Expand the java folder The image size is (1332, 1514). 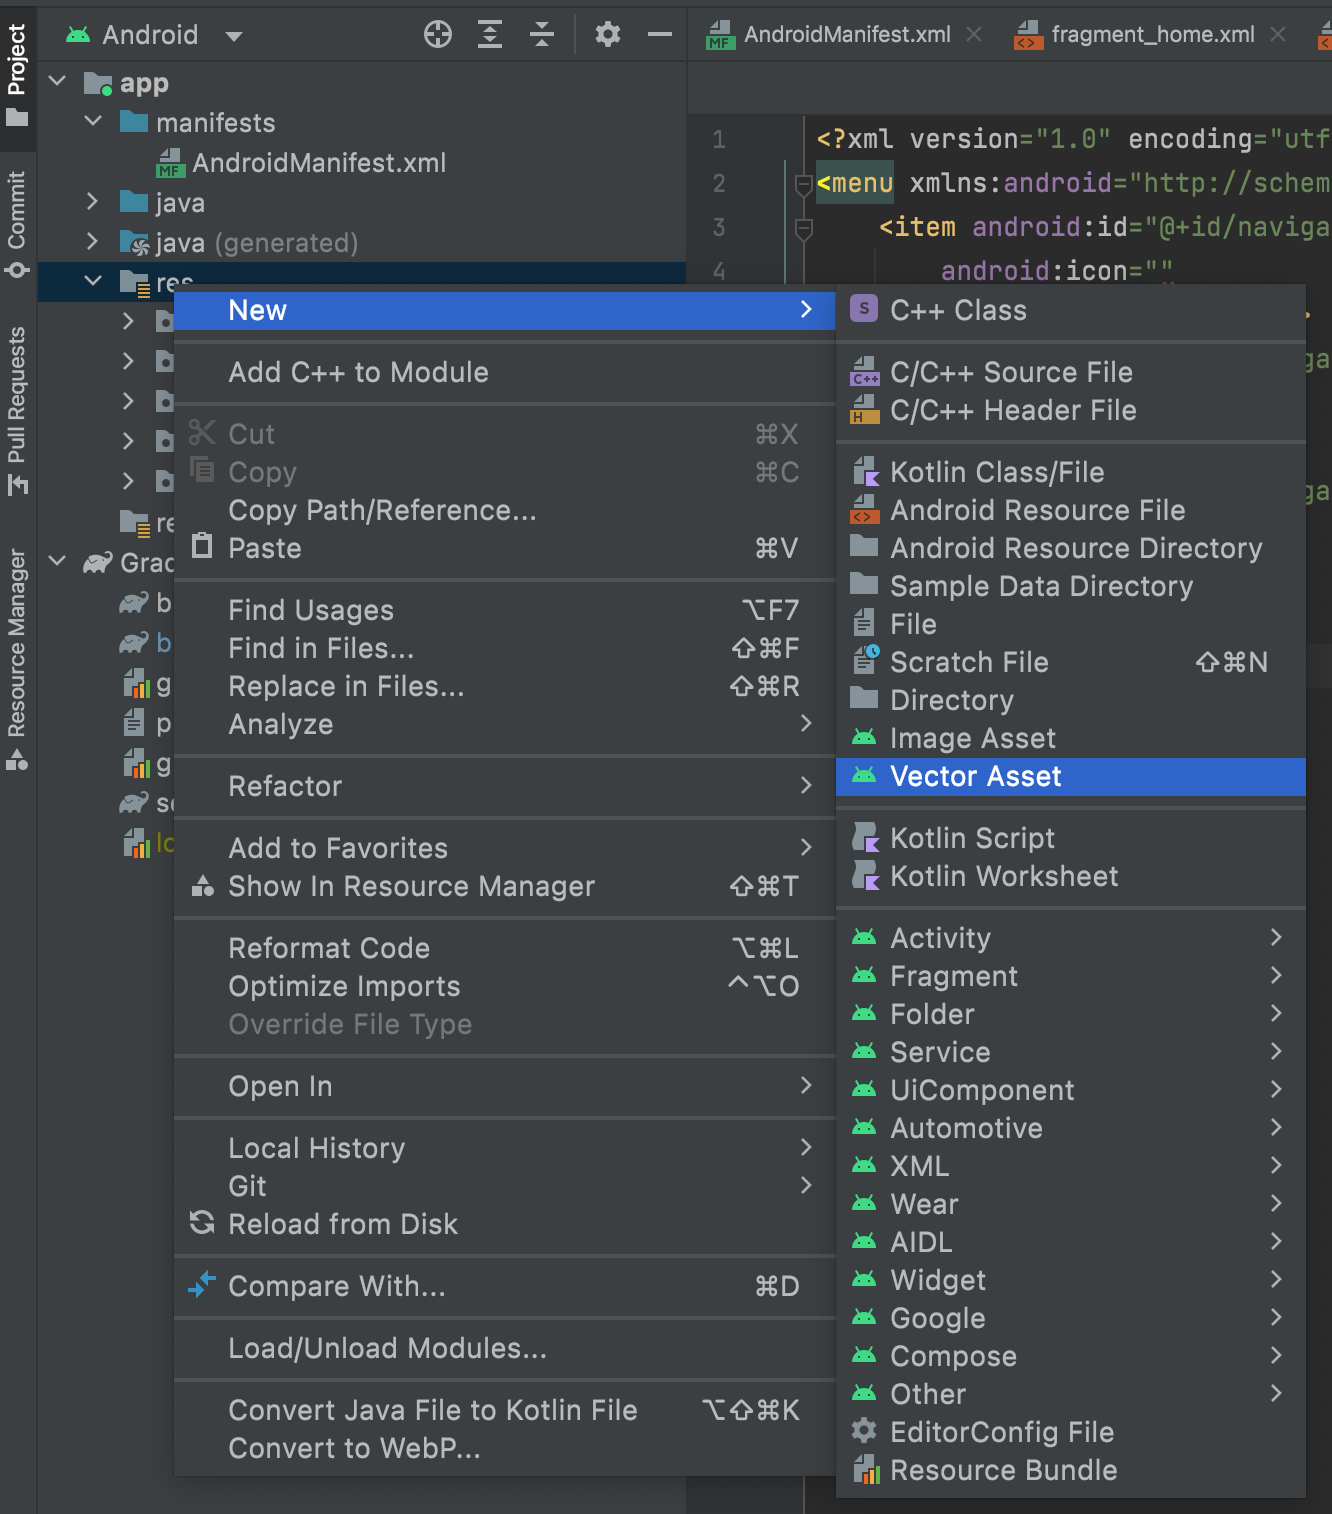point(93,201)
